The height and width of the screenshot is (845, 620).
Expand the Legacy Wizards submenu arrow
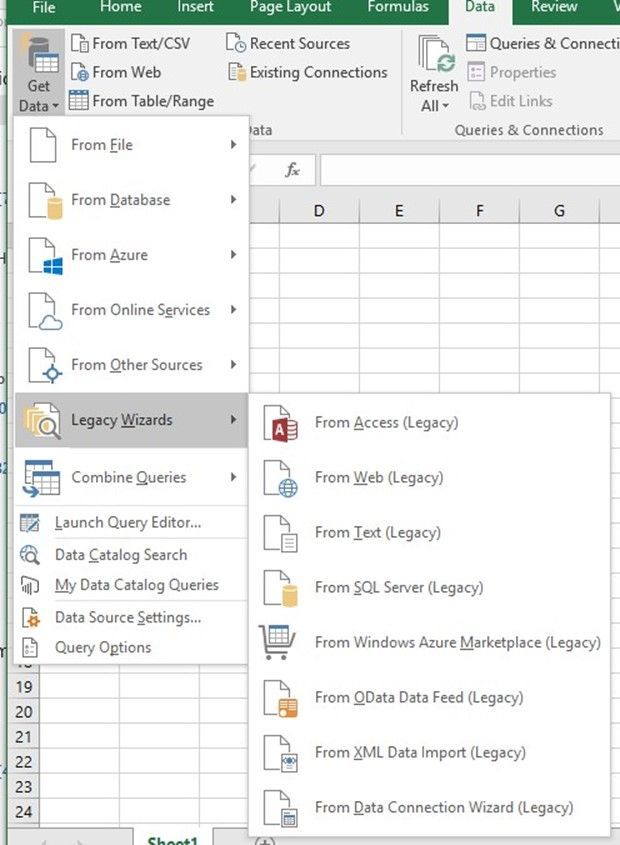[x=233, y=419]
